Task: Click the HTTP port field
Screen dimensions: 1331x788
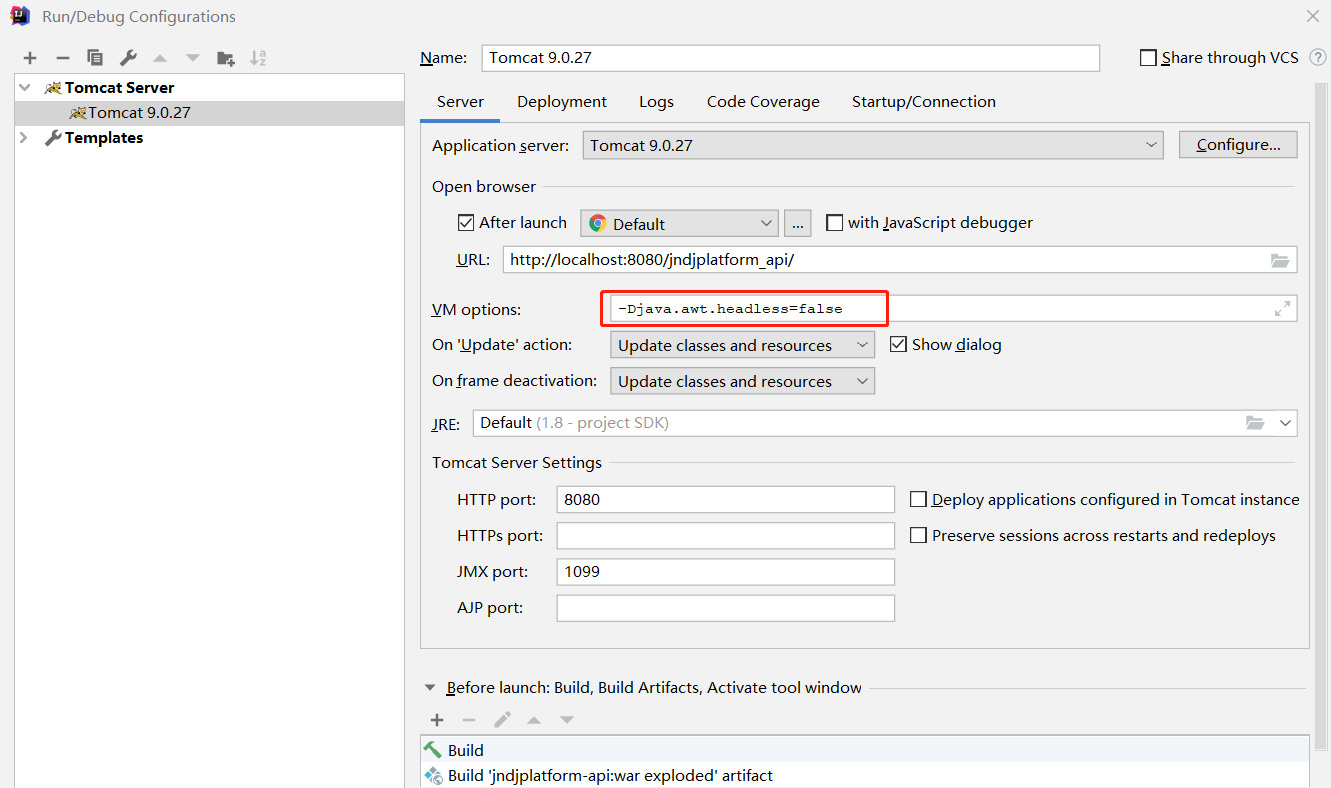Action: [x=725, y=499]
